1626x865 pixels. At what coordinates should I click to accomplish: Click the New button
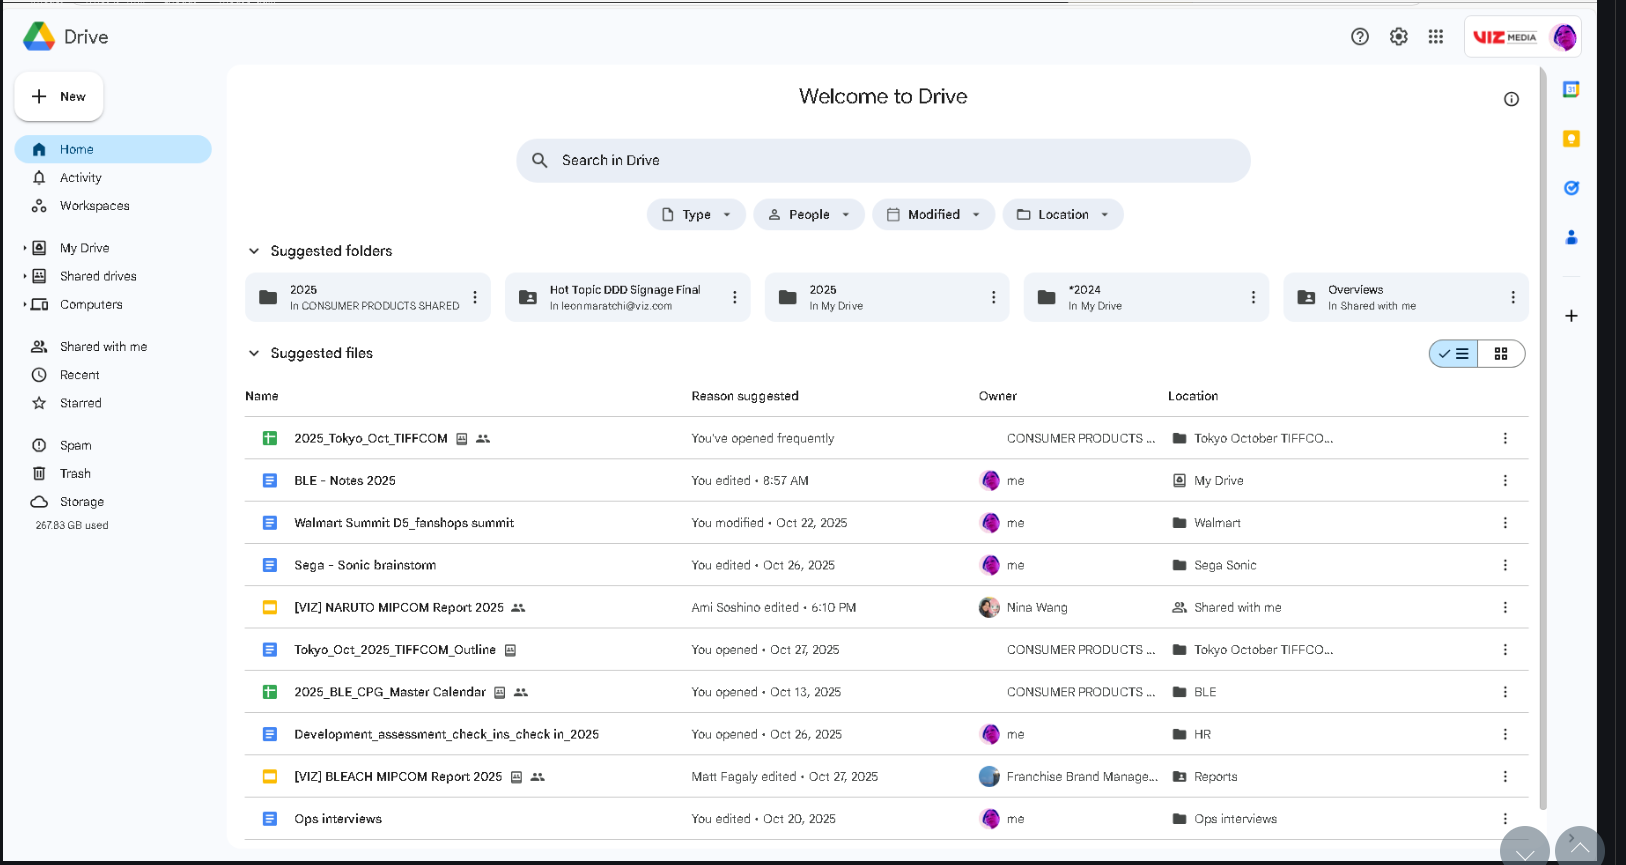coord(59,97)
